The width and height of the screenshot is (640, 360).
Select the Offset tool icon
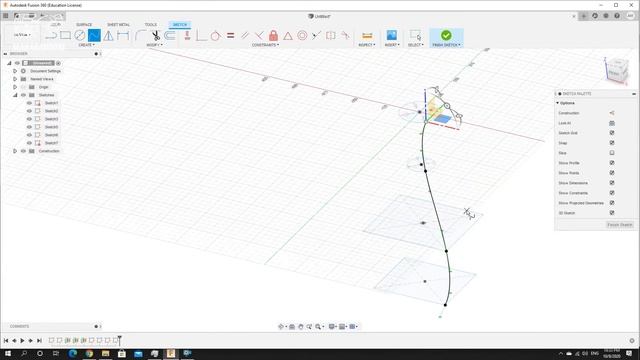click(170, 36)
